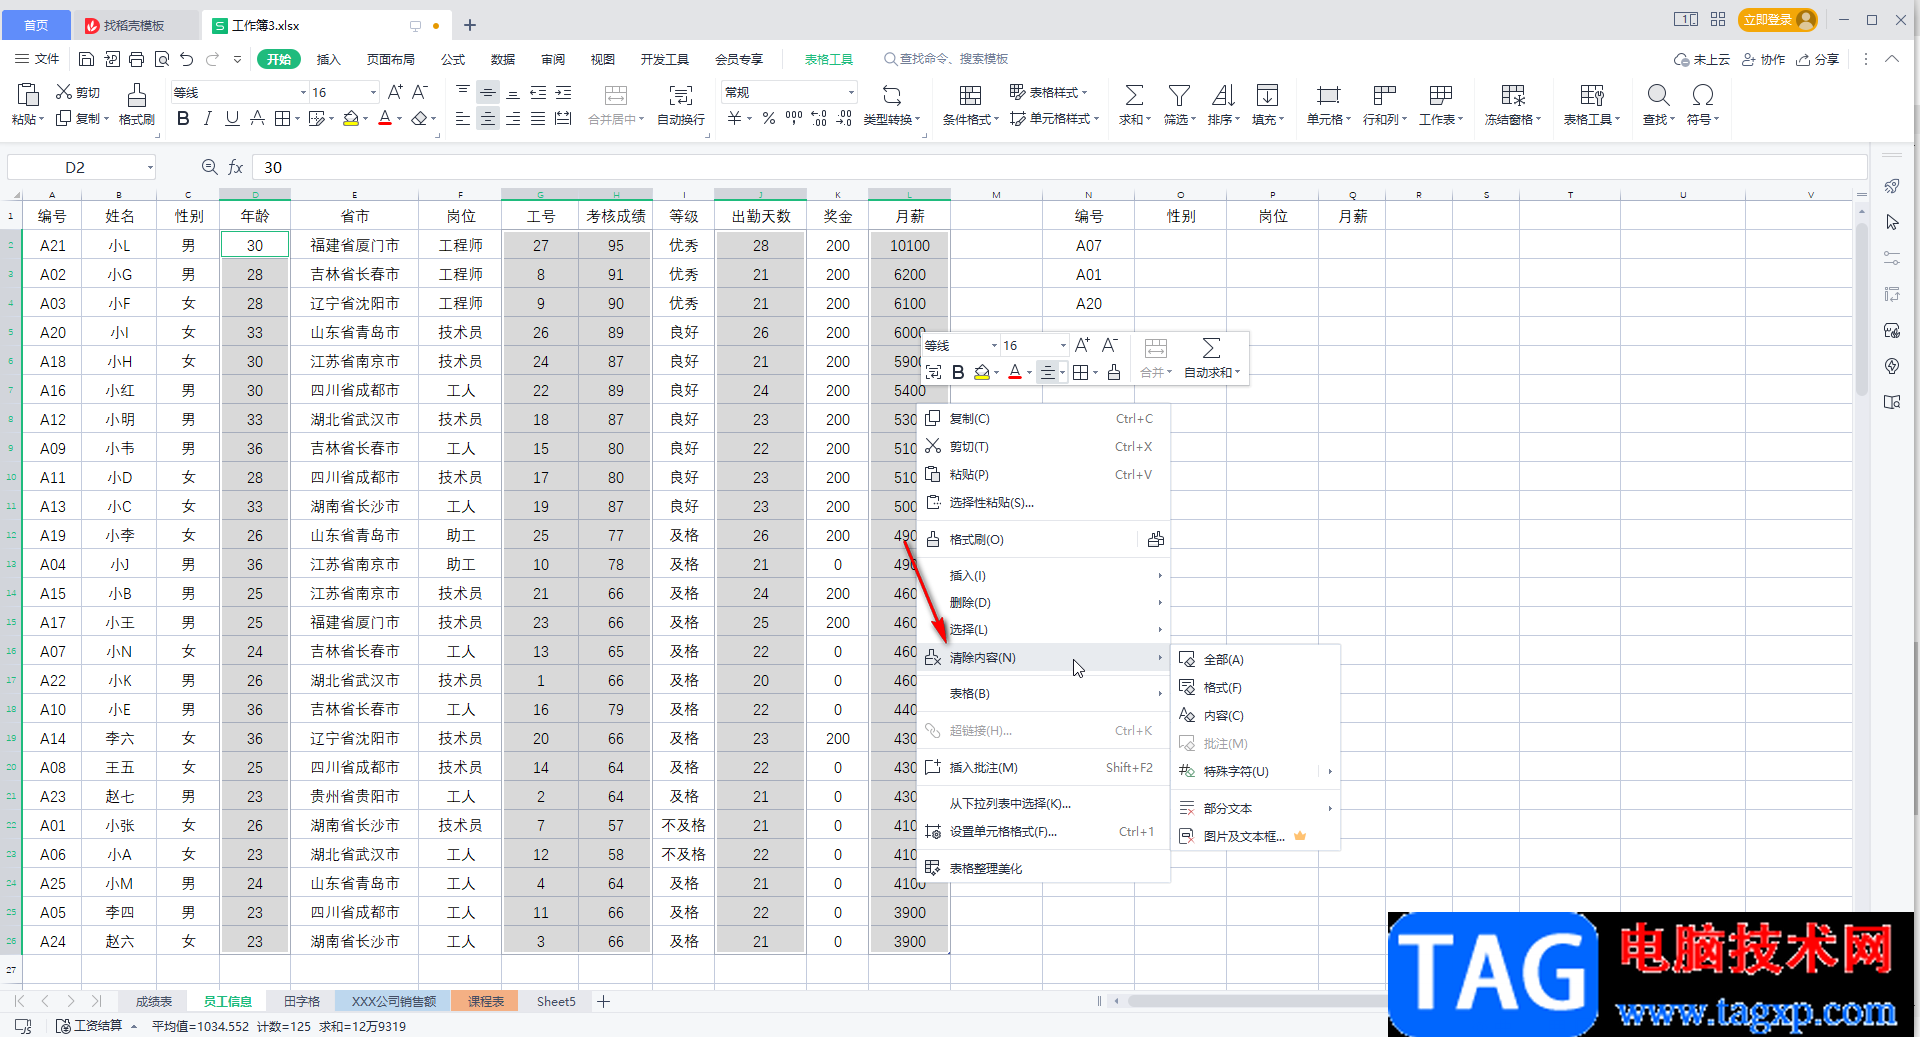
Task: Click the fill color bucket in ribbon
Action: click(351, 119)
